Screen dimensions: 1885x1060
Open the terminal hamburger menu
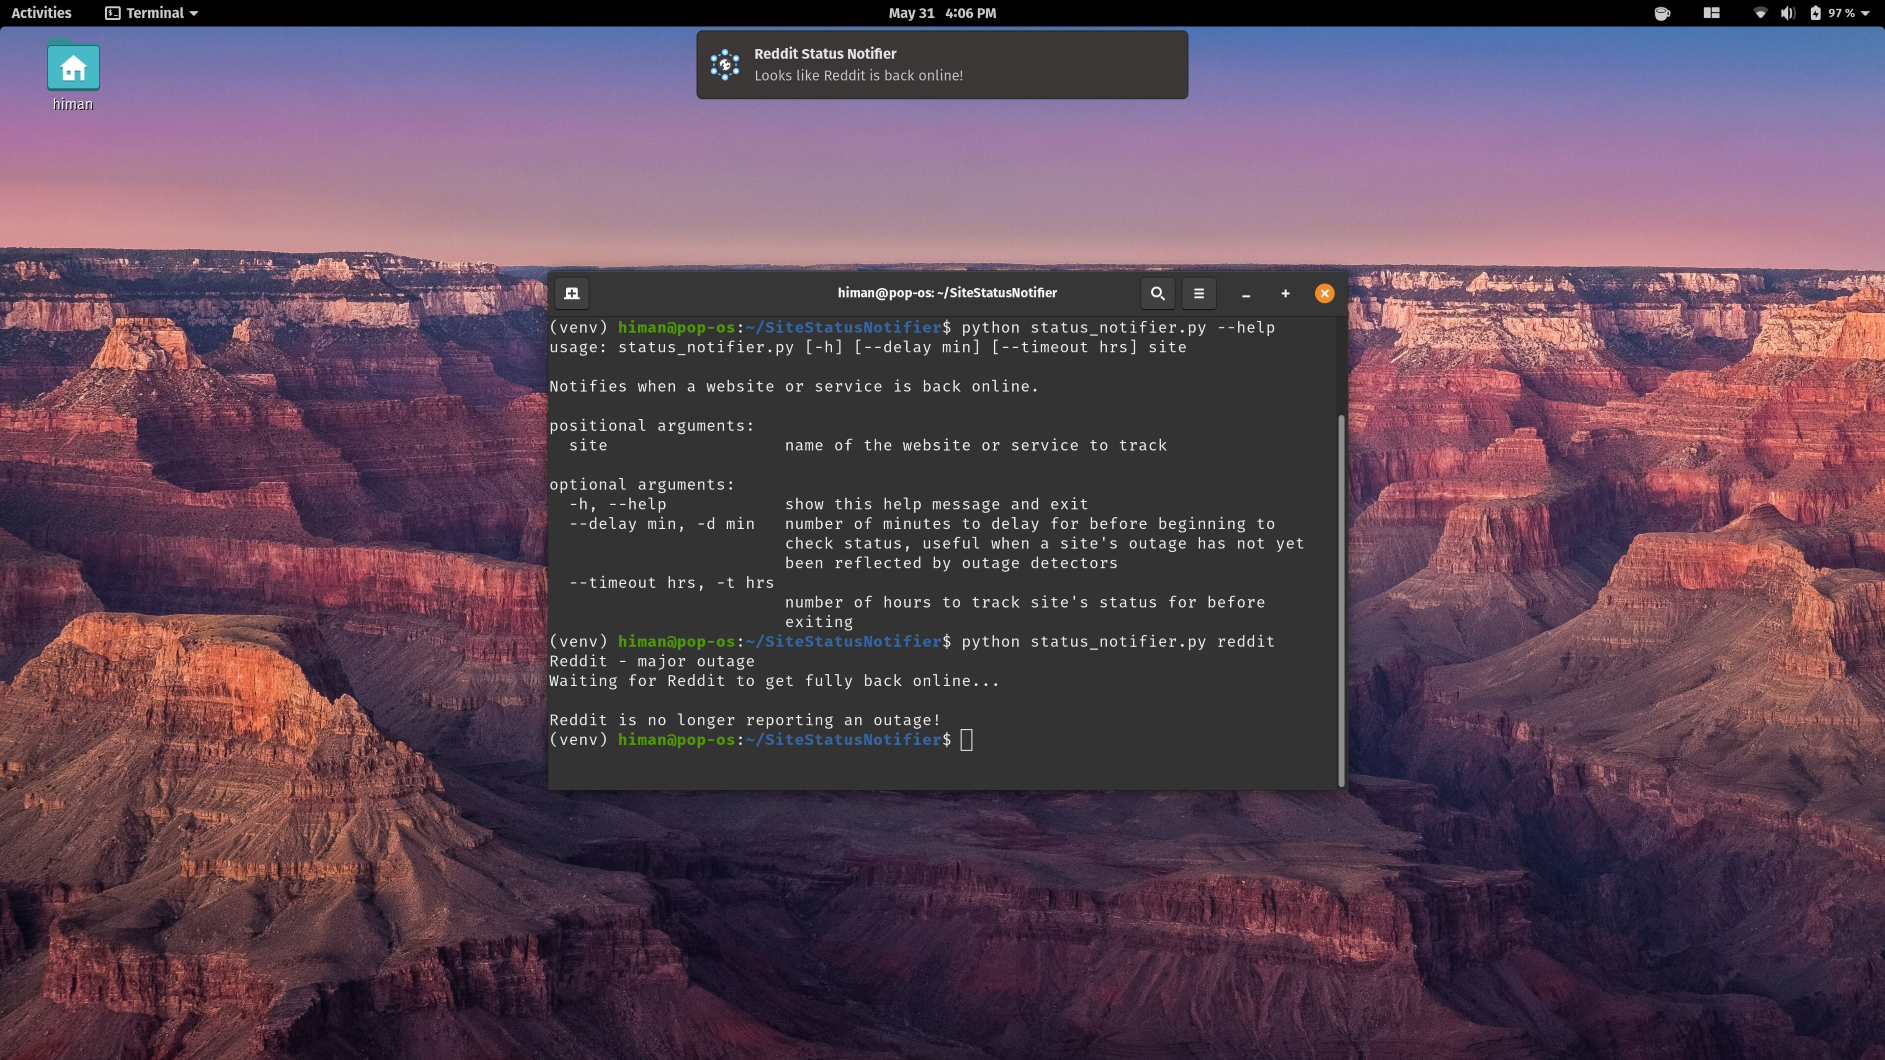[x=1199, y=293]
